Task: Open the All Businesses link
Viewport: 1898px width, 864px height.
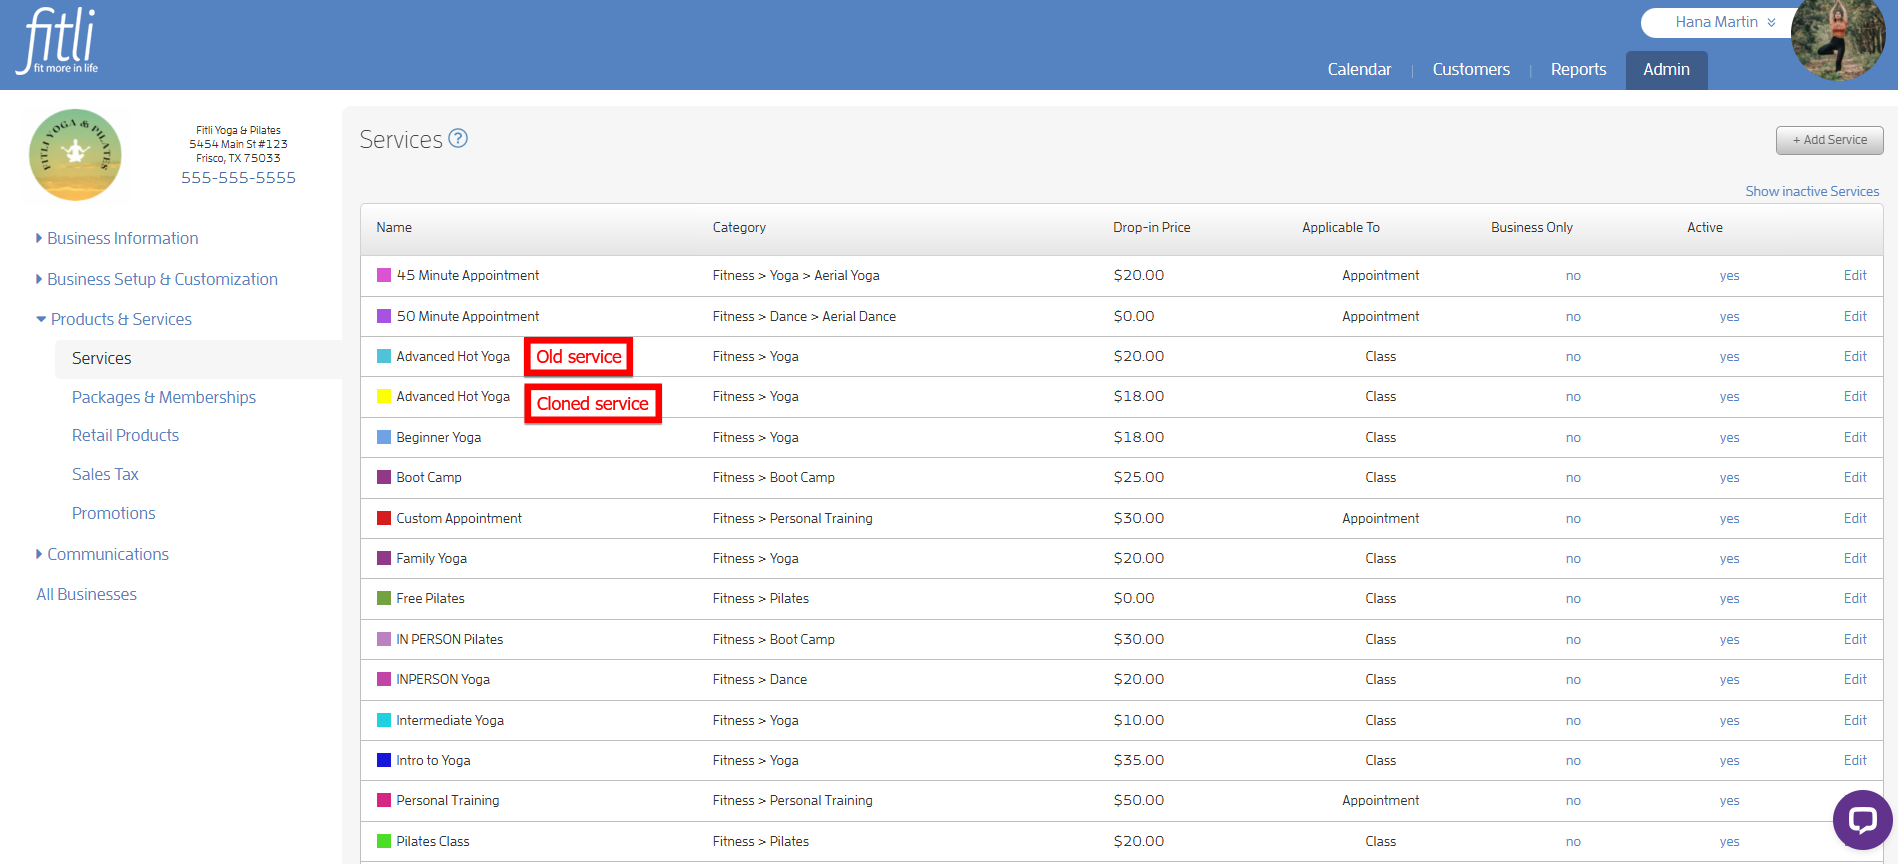Action: coord(86,594)
